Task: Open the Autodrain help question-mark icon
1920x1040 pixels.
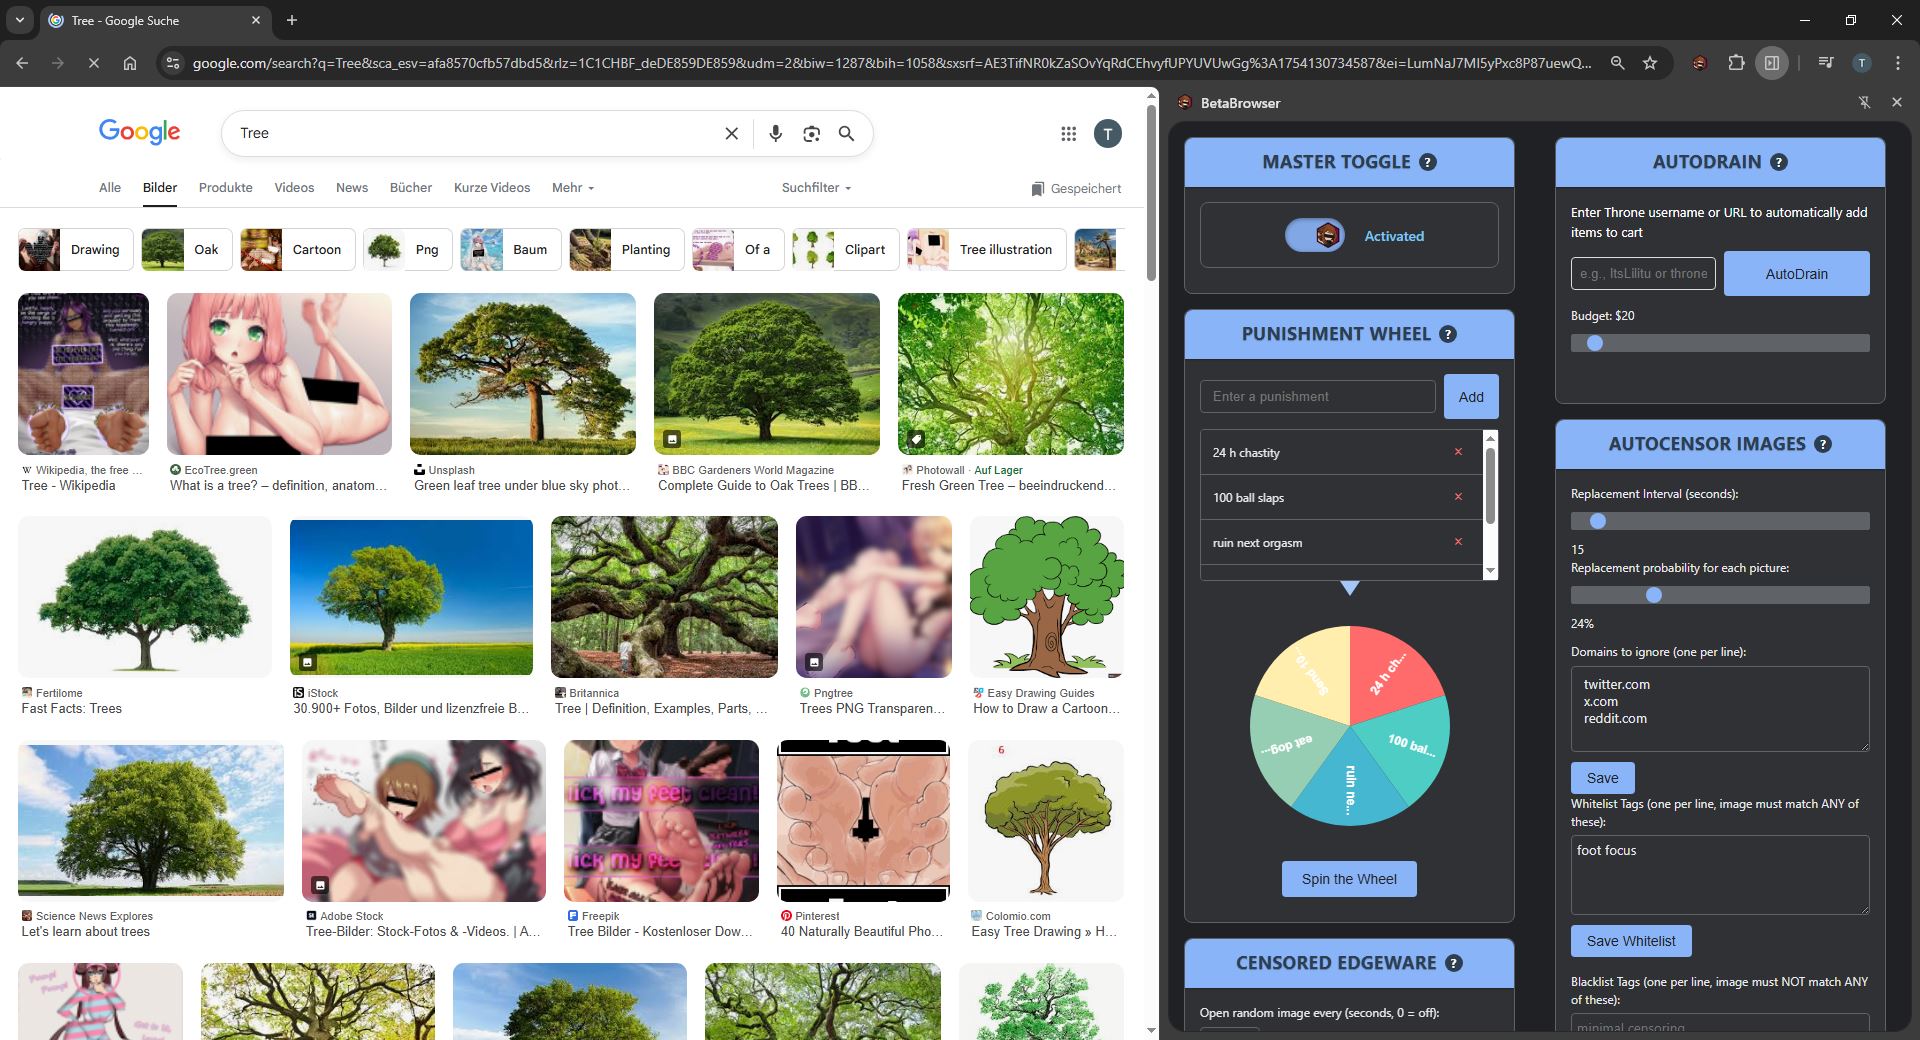Action: 1778,162
